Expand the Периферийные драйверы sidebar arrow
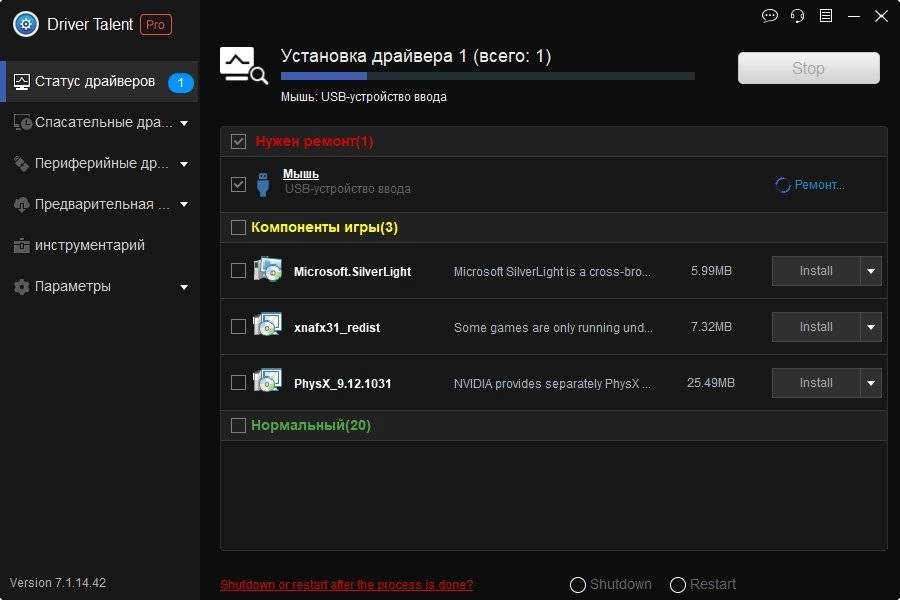The height and width of the screenshot is (600, 900). point(184,164)
